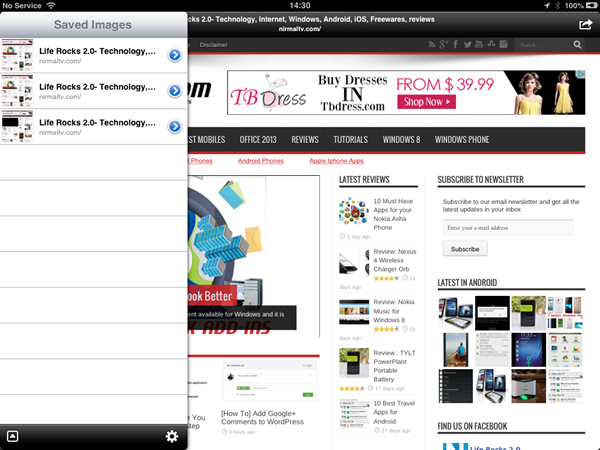This screenshot has height=450, width=600.
Task: Select second saved image thumbnail
Action: coord(17,91)
